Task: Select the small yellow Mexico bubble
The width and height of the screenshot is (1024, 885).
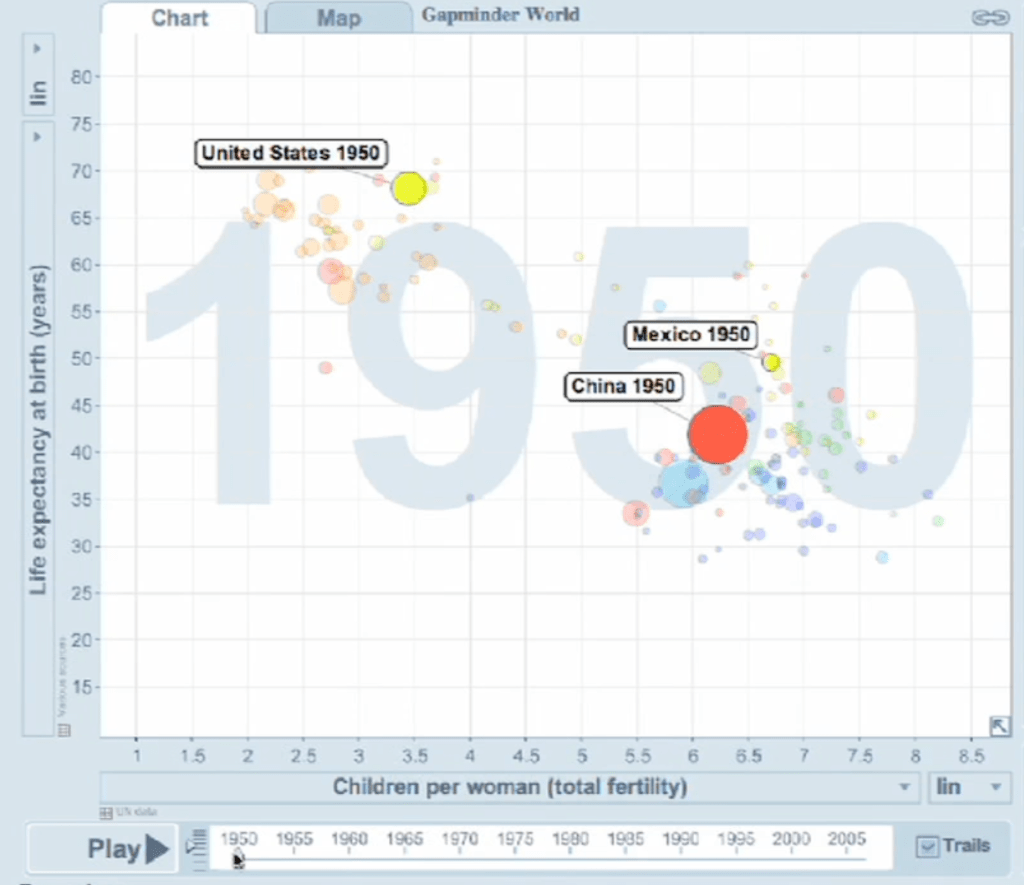Action: (771, 362)
